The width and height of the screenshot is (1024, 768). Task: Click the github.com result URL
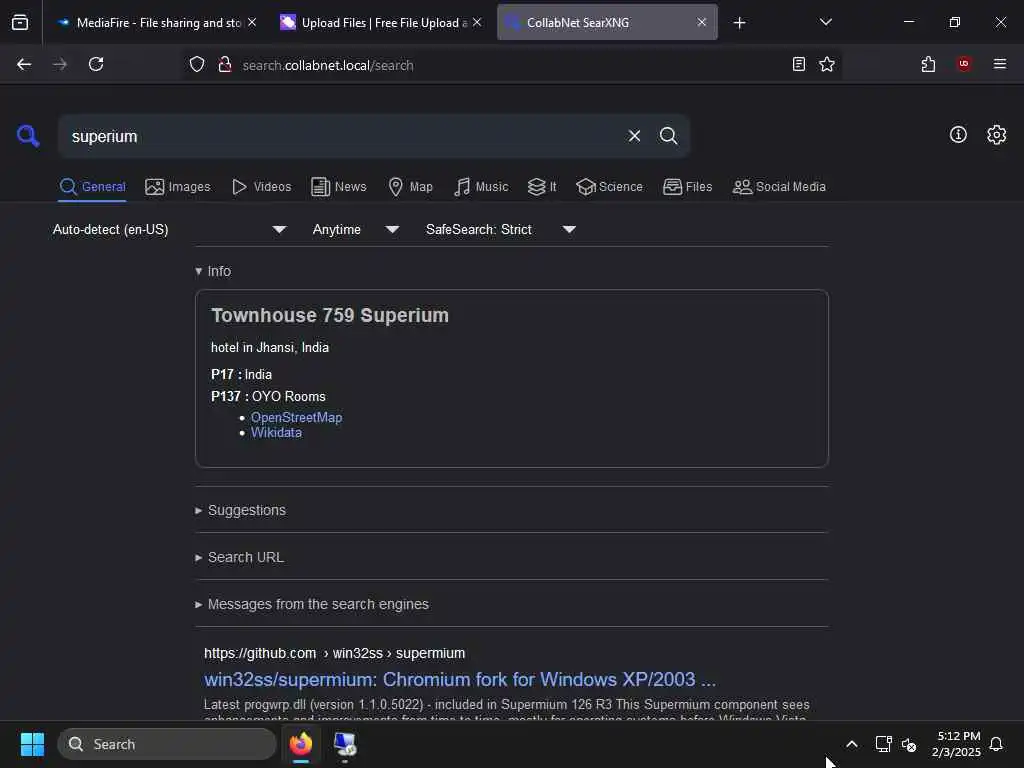(x=334, y=653)
